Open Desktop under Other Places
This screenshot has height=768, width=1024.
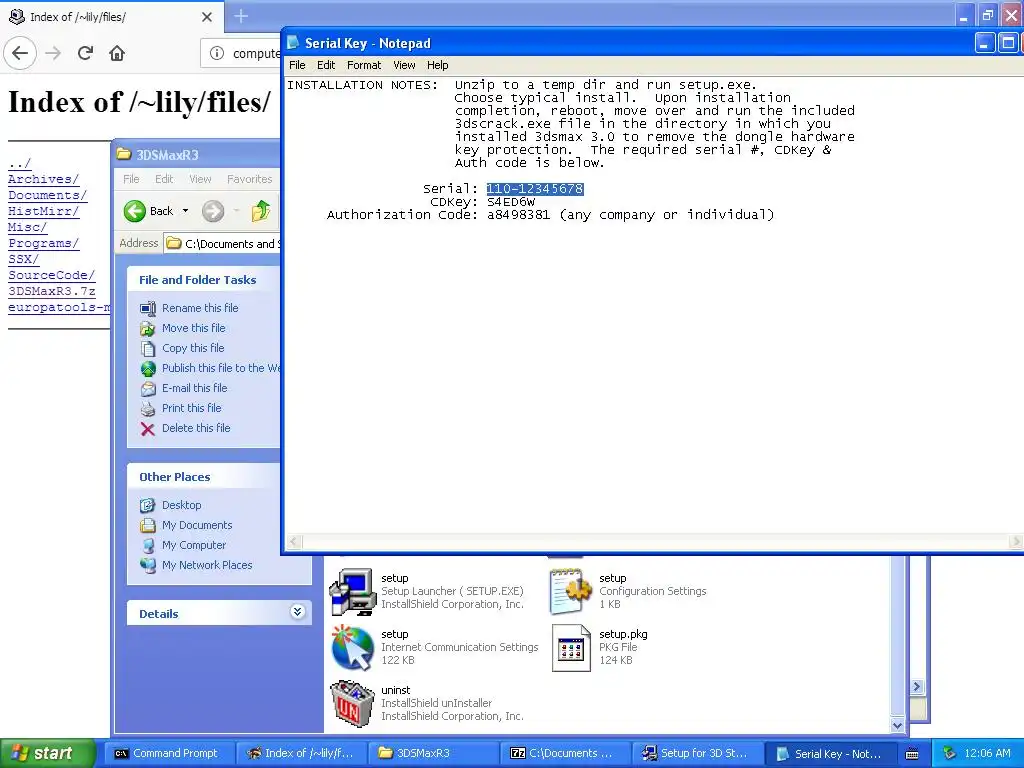182,505
